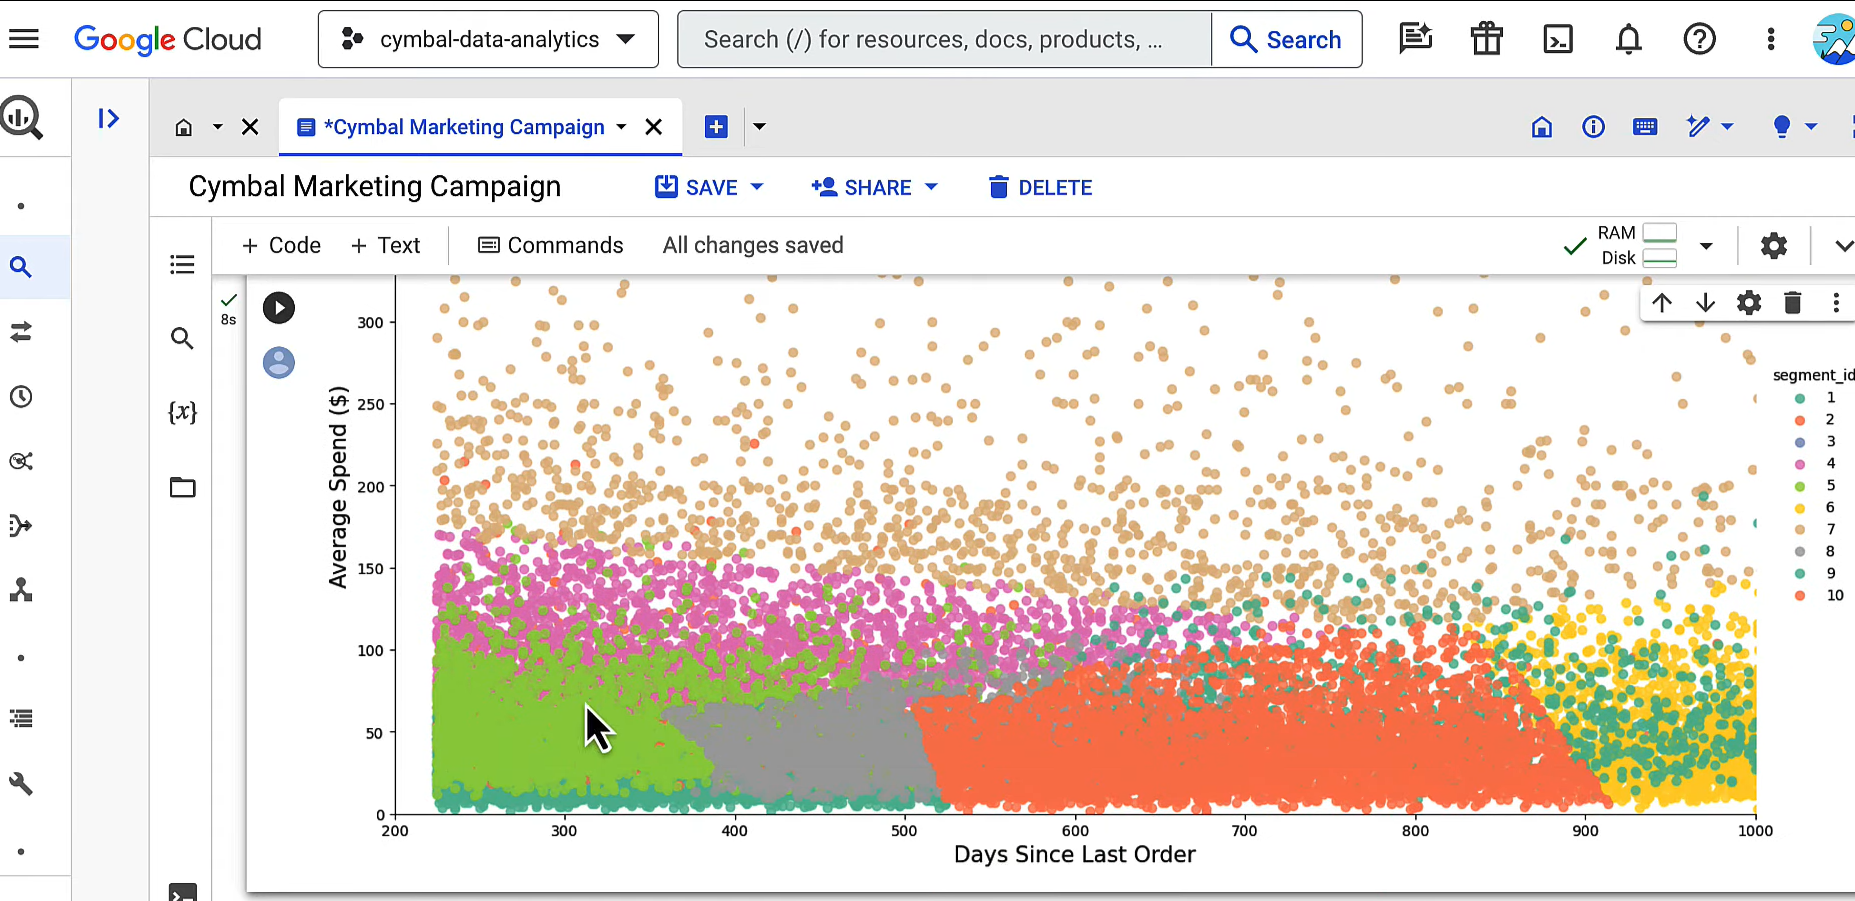
Task: Click the cell author avatar icon
Action: [279, 362]
